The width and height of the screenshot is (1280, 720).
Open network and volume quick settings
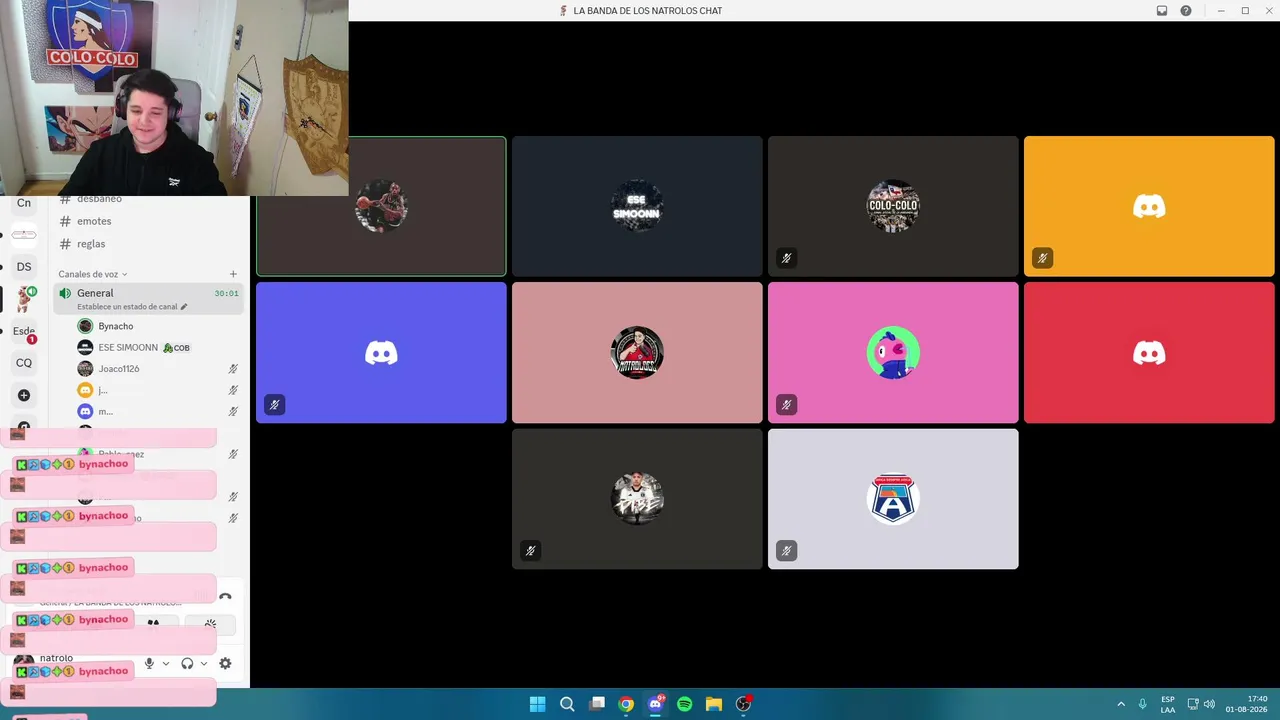pos(1201,704)
